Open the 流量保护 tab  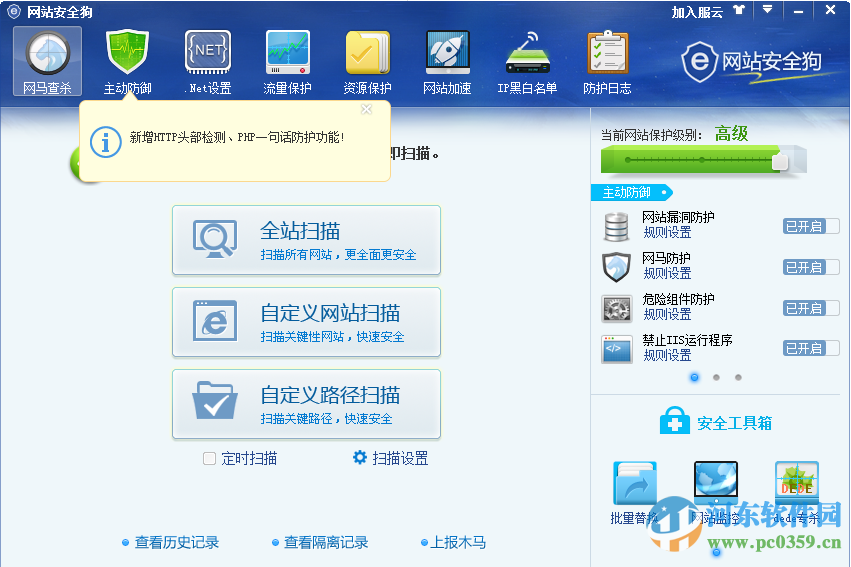click(288, 61)
